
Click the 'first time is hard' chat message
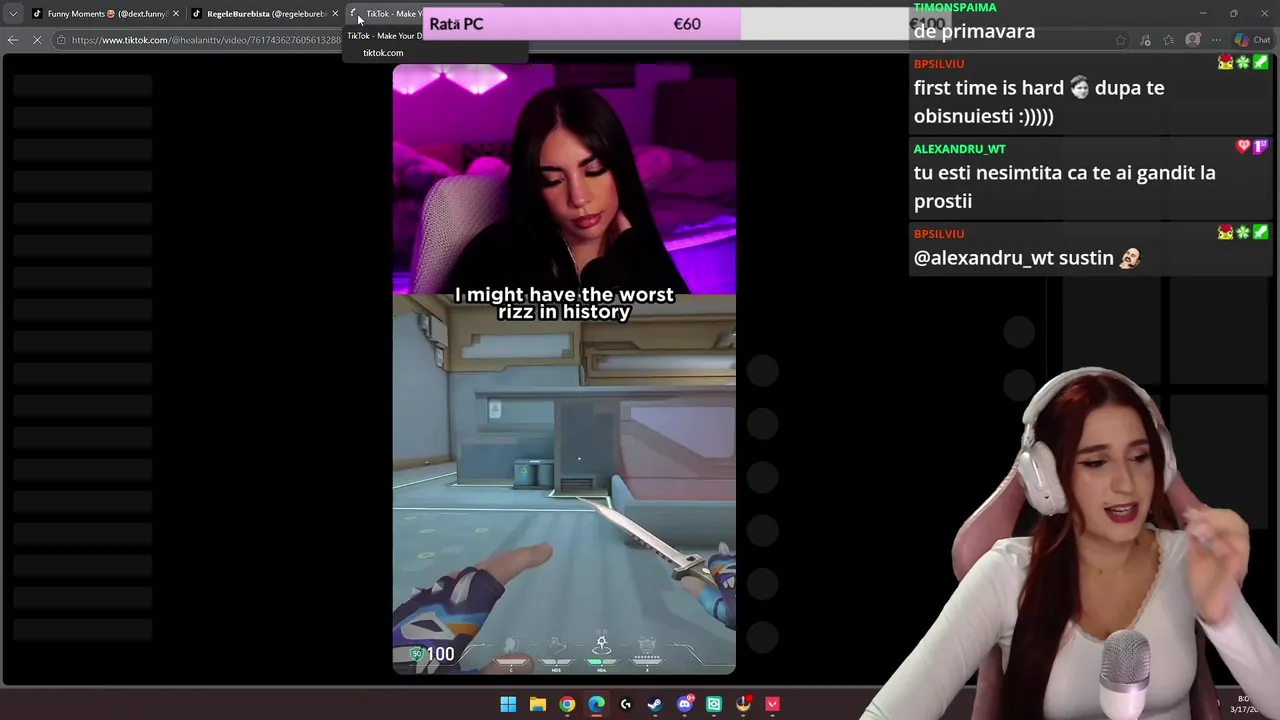(1039, 102)
